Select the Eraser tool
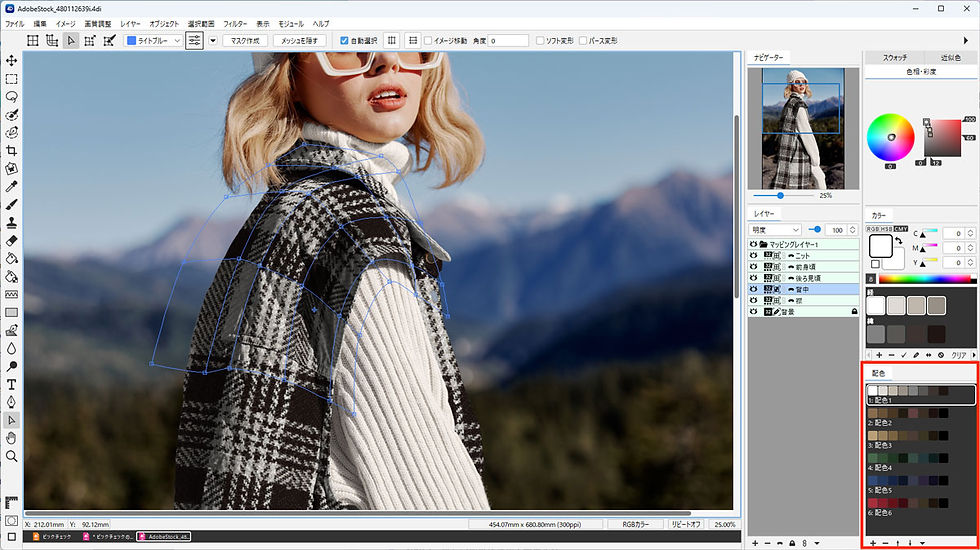 coord(11,241)
